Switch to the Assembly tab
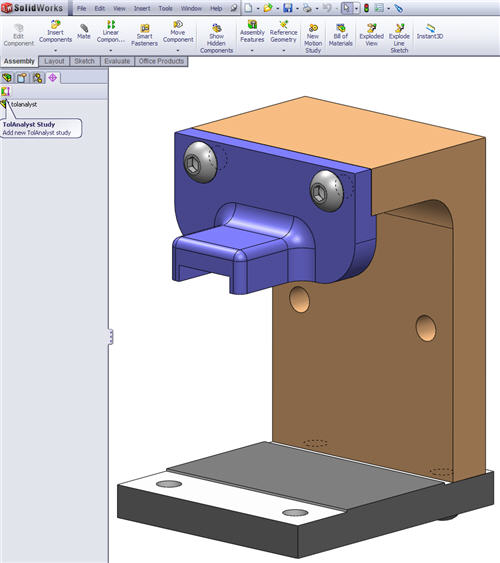Viewport: 500px width, 563px height. click(19, 61)
